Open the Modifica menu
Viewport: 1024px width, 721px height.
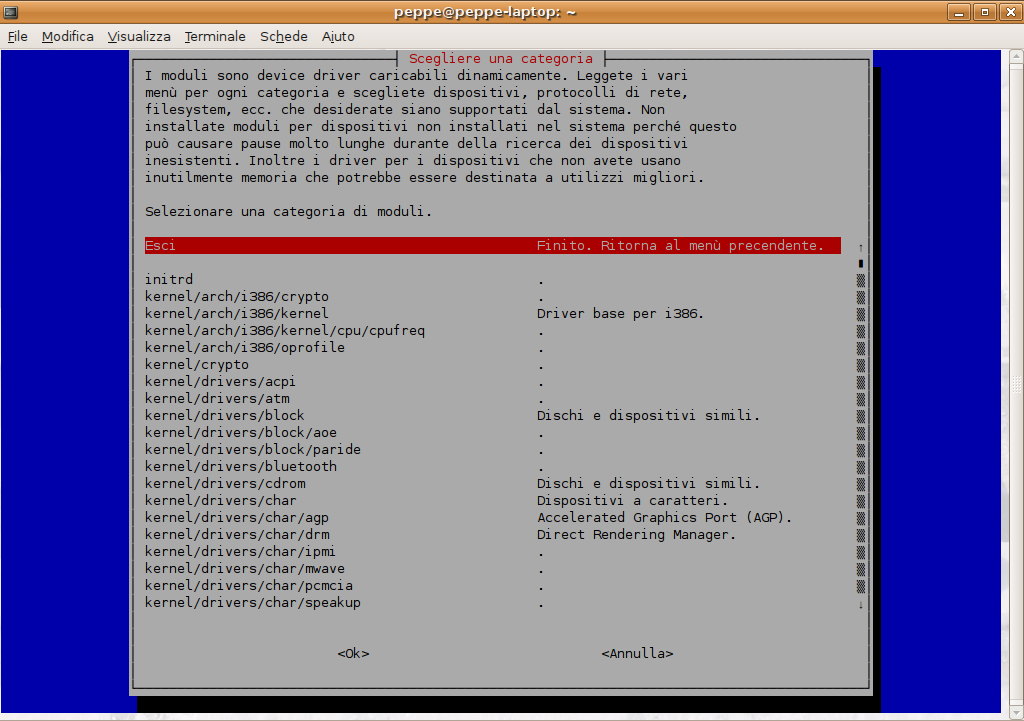[x=67, y=36]
